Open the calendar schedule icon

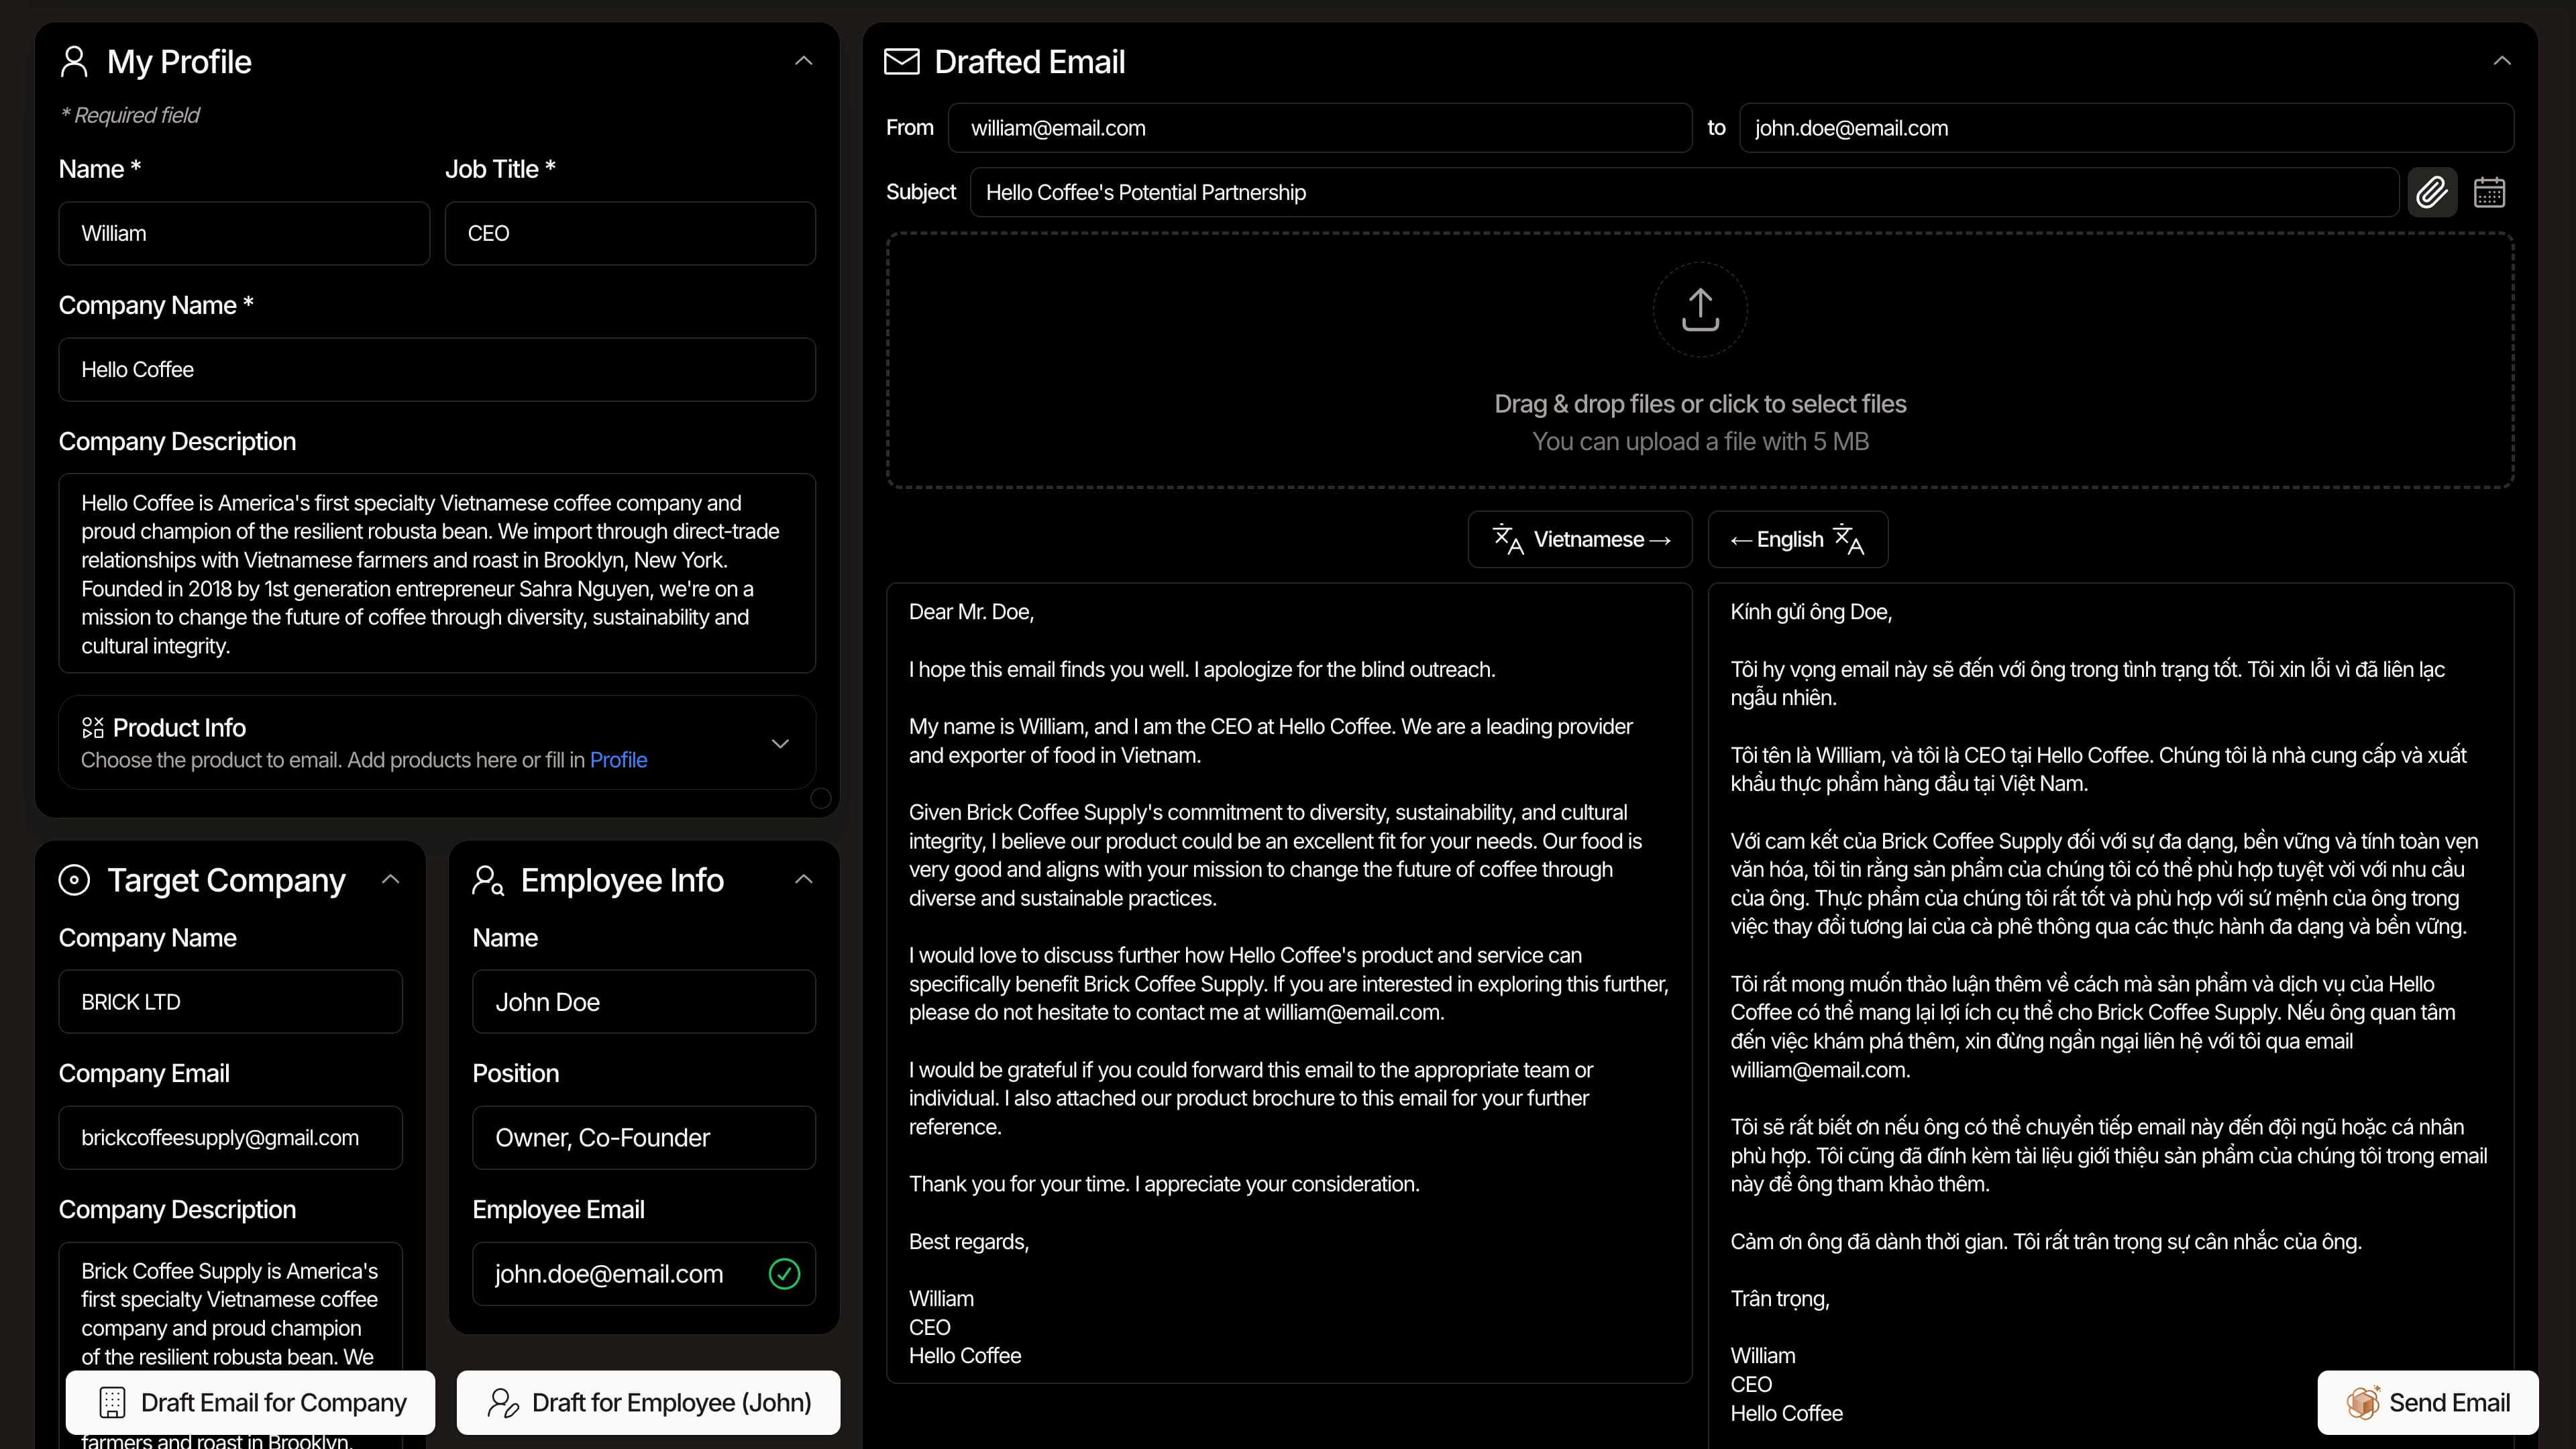(2489, 192)
